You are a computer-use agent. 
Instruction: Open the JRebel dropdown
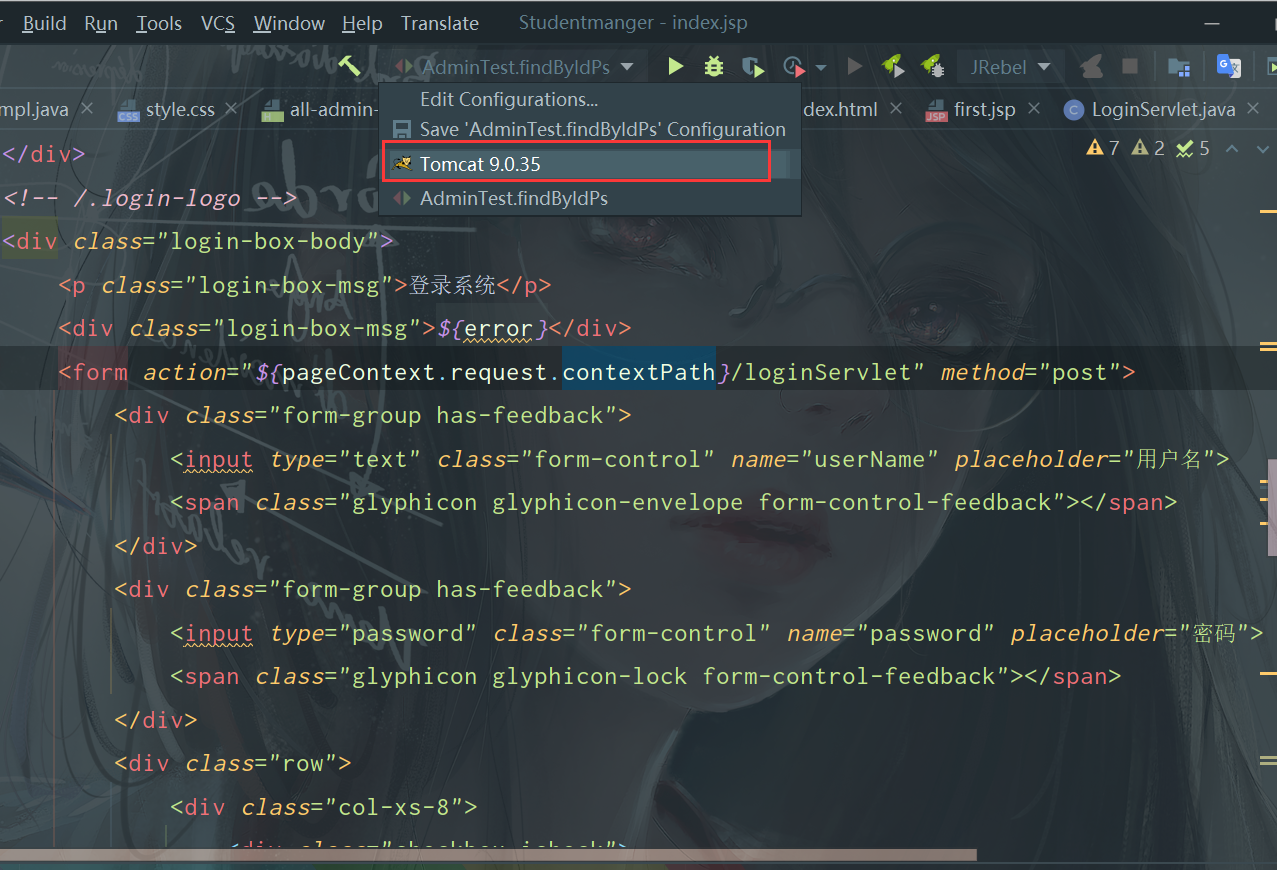click(x=1010, y=67)
